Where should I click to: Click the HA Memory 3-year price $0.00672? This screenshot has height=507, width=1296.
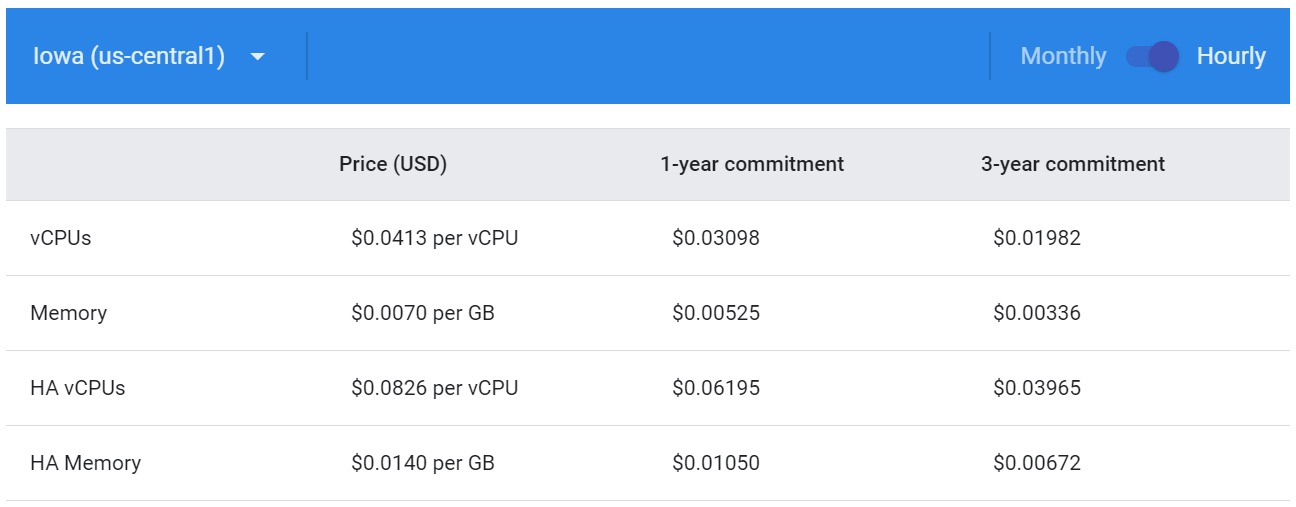(1037, 463)
